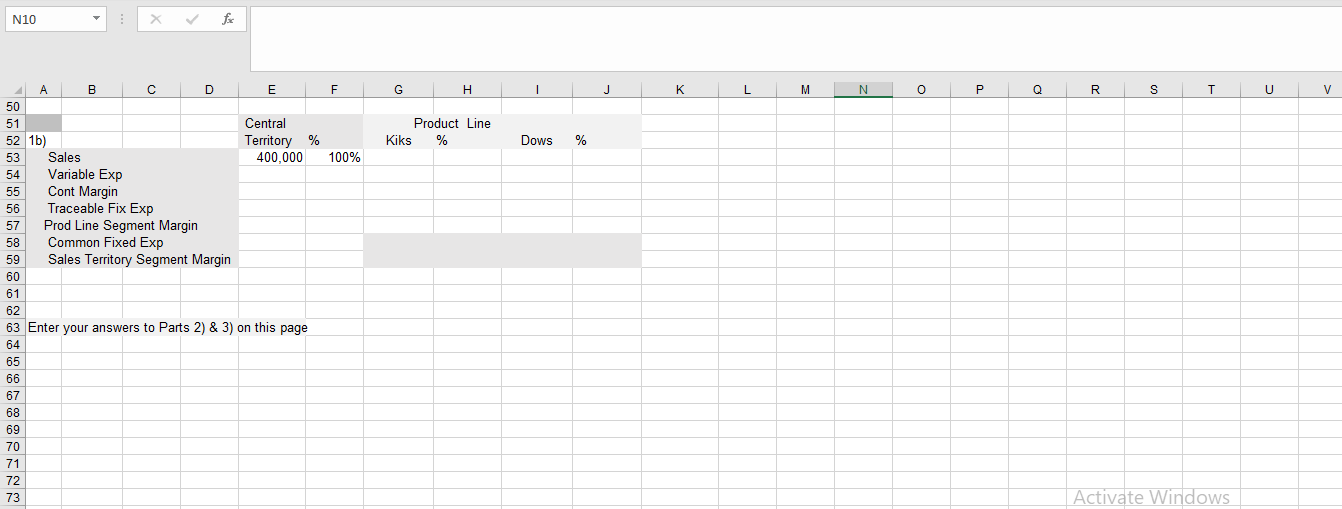
Task: Click into the formula bar input area
Action: [795, 39]
